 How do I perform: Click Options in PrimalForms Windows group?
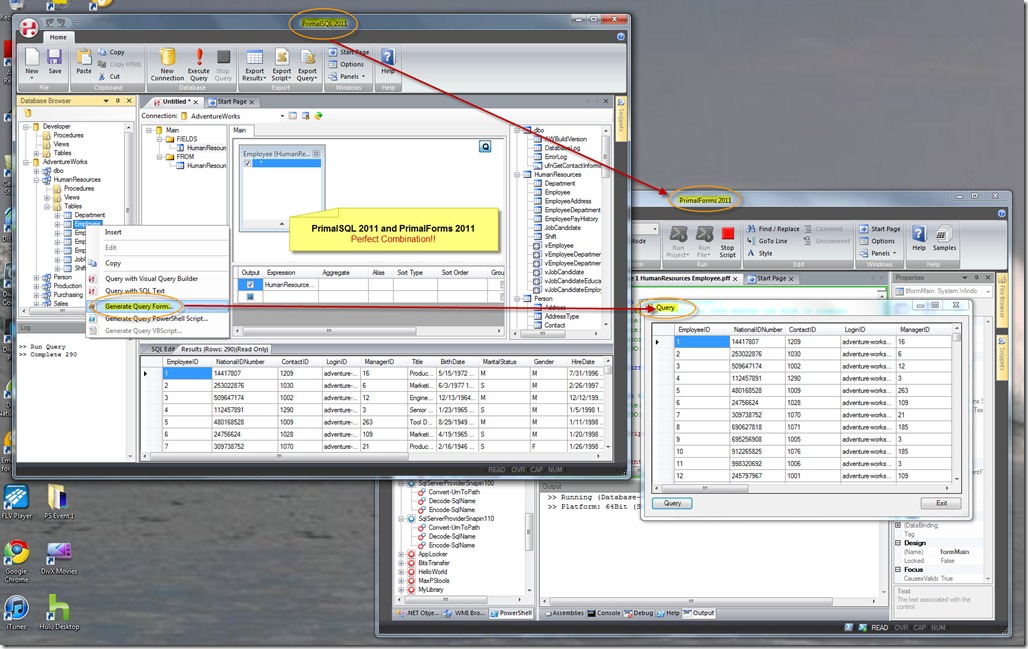[x=877, y=241]
